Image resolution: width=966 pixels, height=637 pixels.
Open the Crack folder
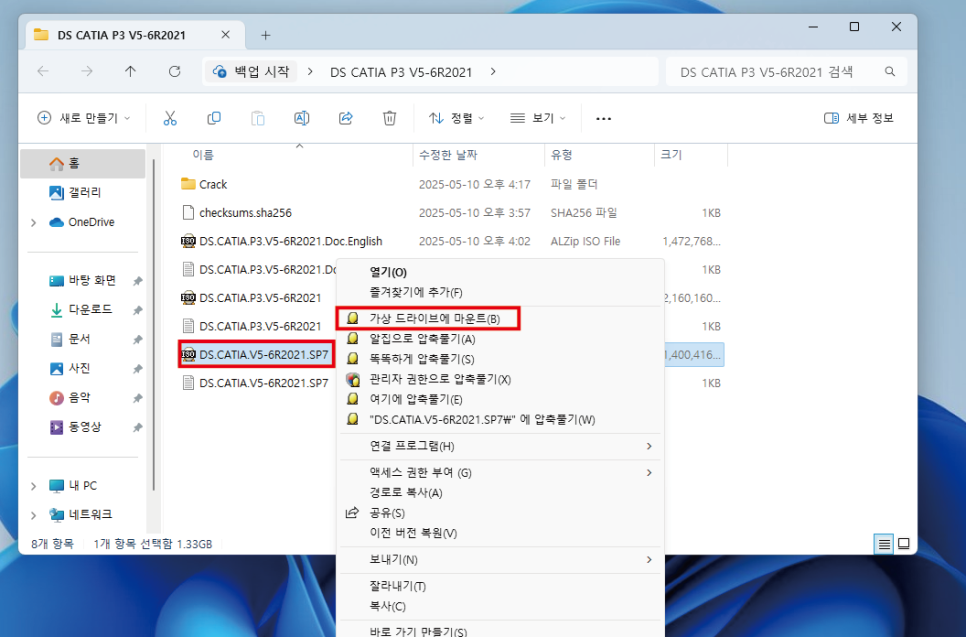tap(213, 184)
